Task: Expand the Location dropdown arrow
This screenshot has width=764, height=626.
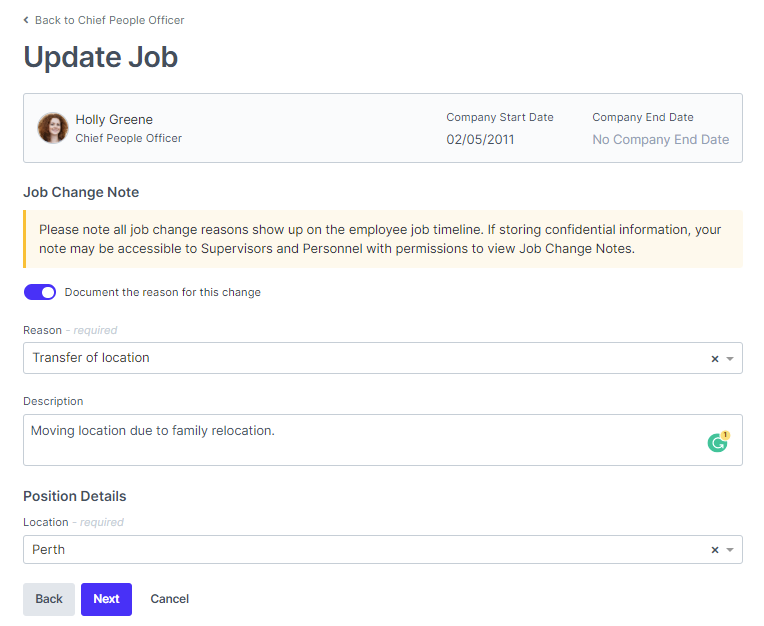Action: [x=730, y=550]
